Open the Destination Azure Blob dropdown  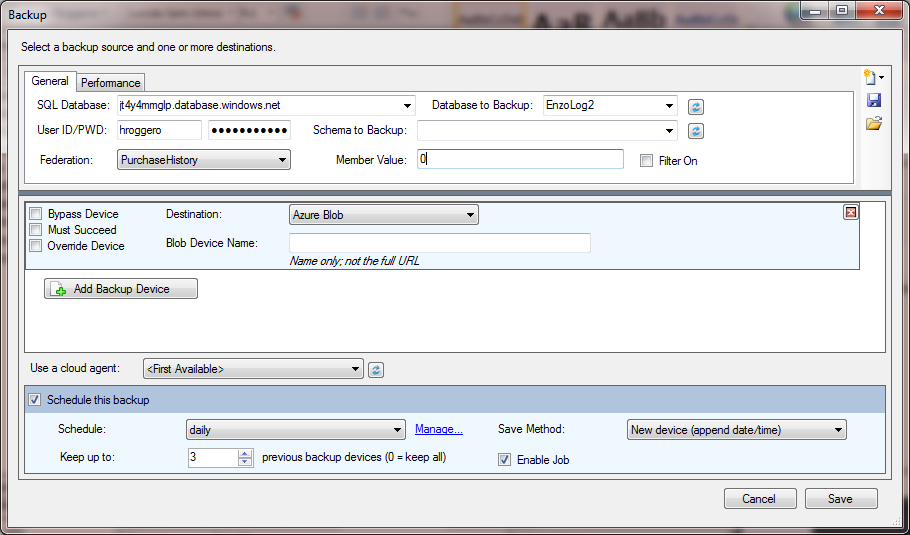tap(384, 215)
